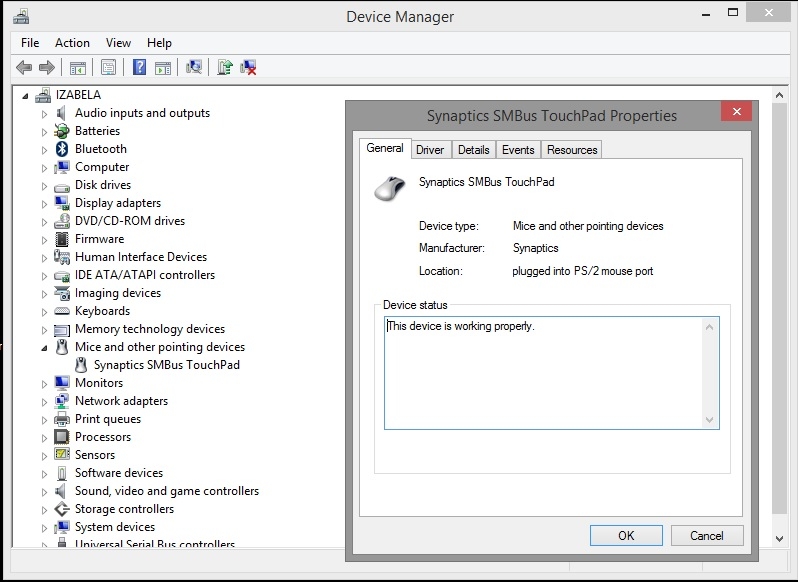Click Device status box scroll down arrow
798x582 pixels.
pos(709,420)
